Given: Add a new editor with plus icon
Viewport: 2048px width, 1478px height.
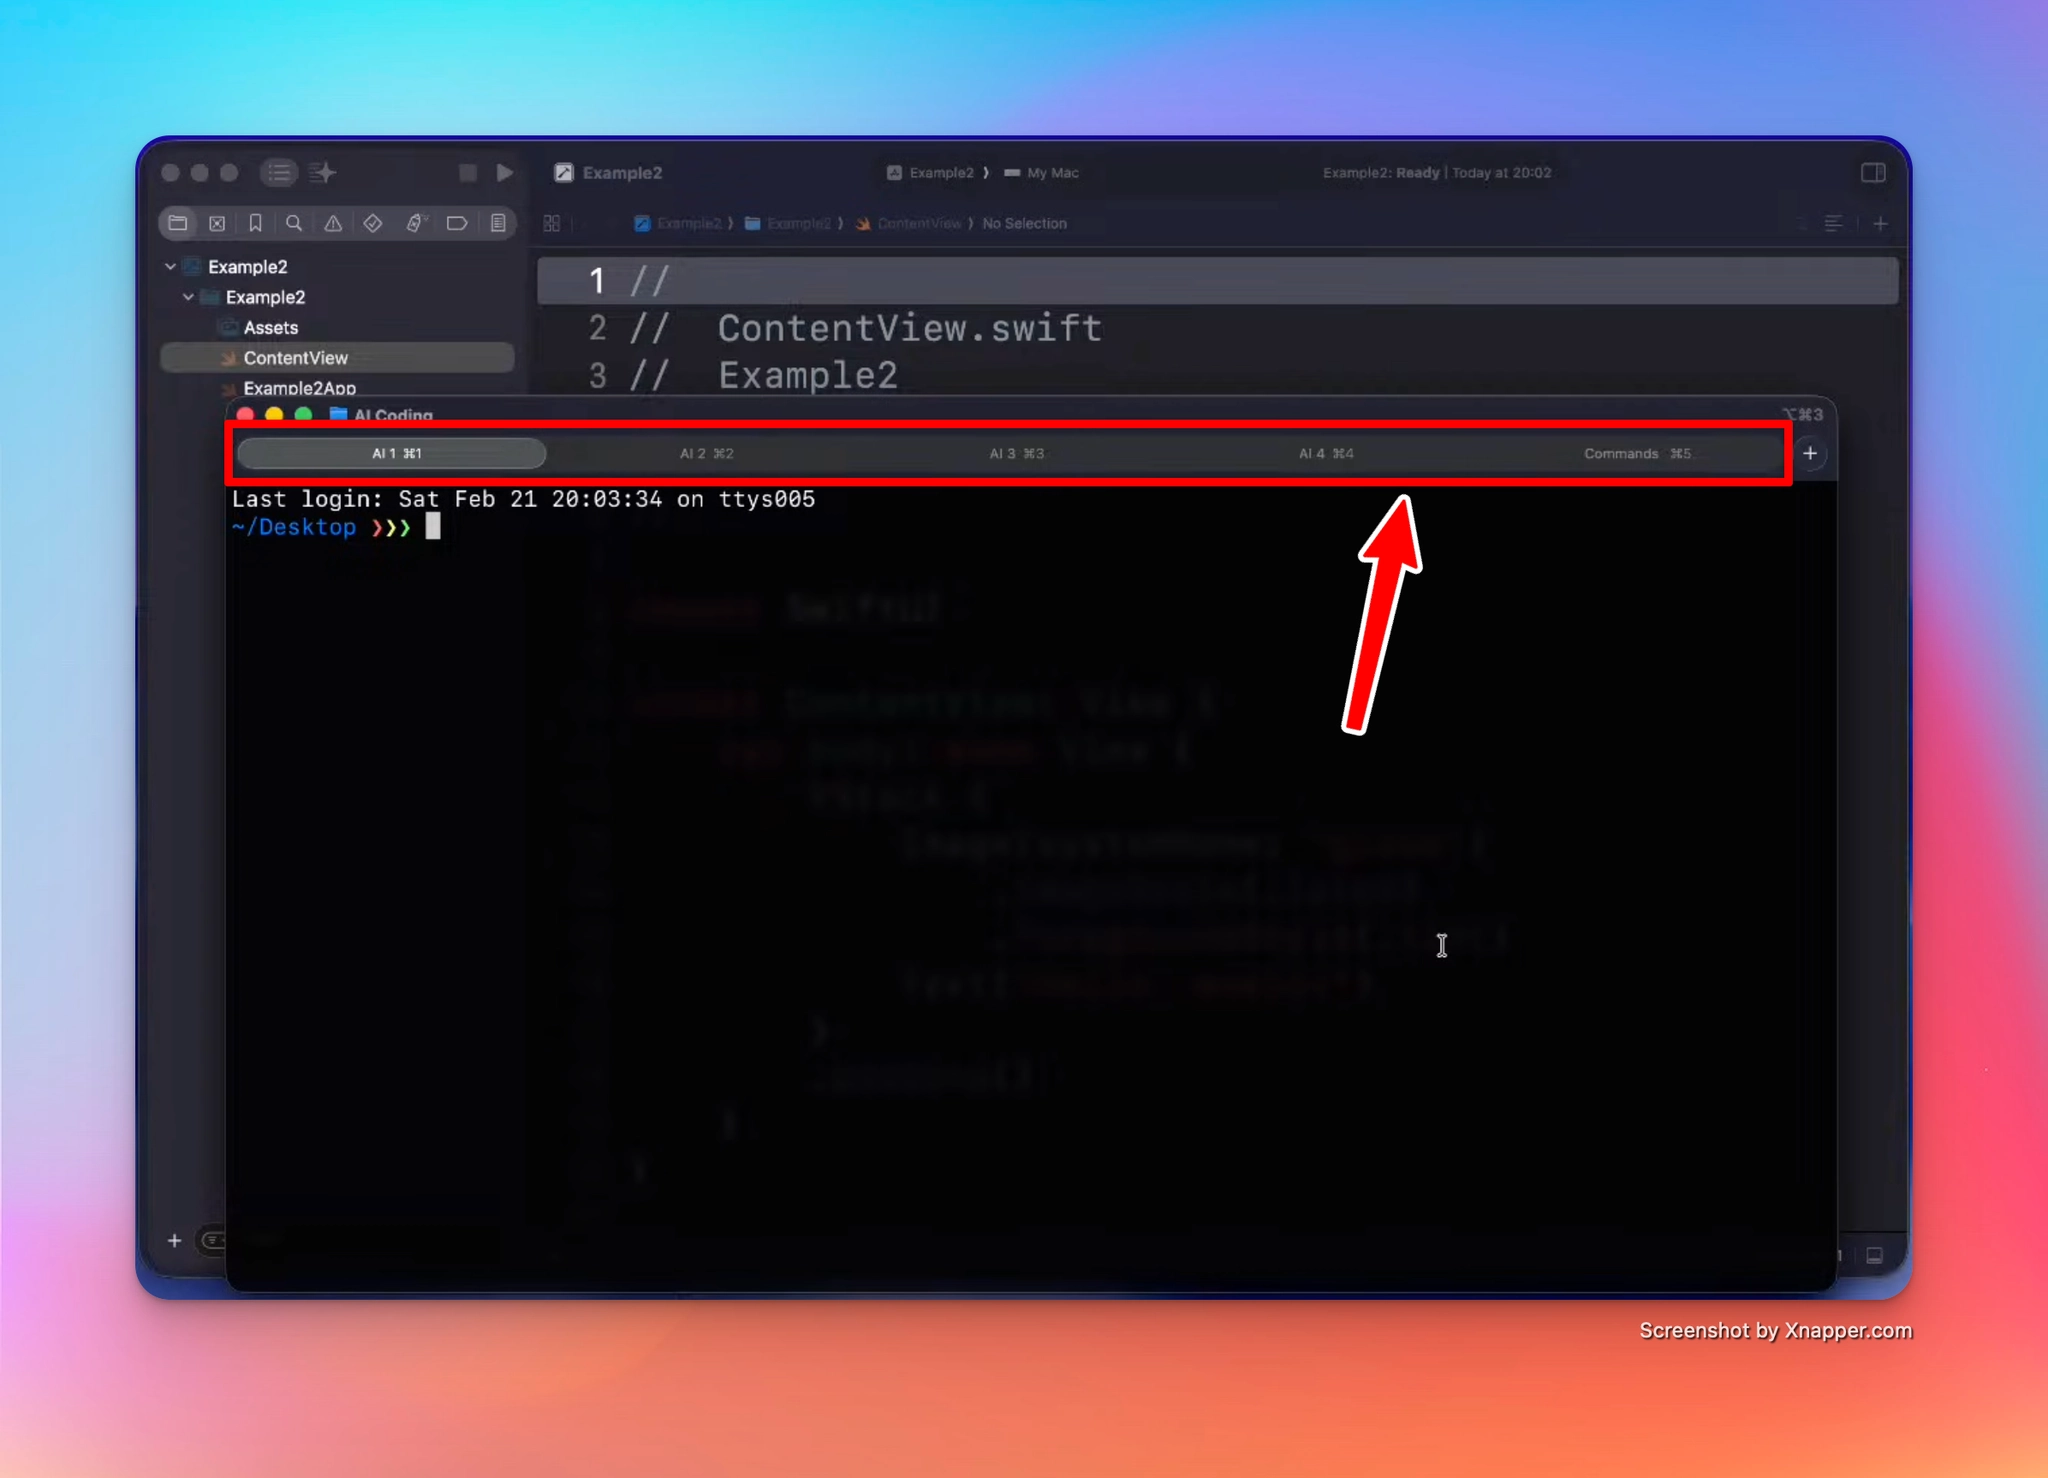Looking at the screenshot, I should pos(1880,223).
